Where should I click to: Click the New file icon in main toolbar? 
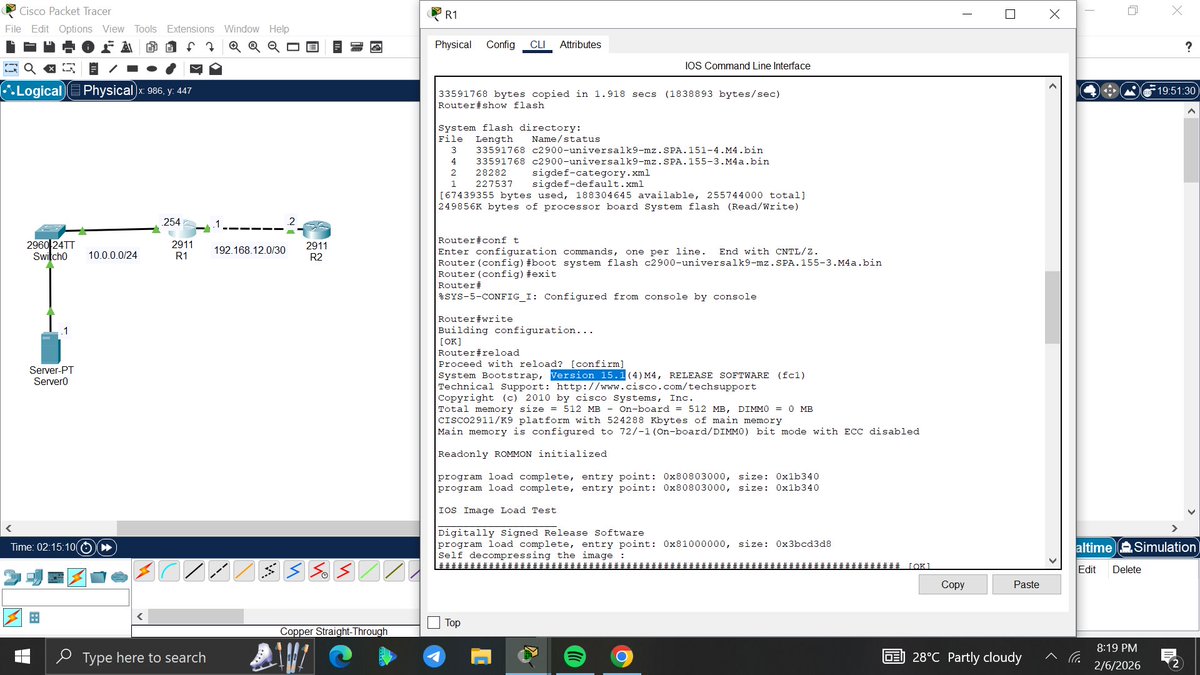point(12,47)
